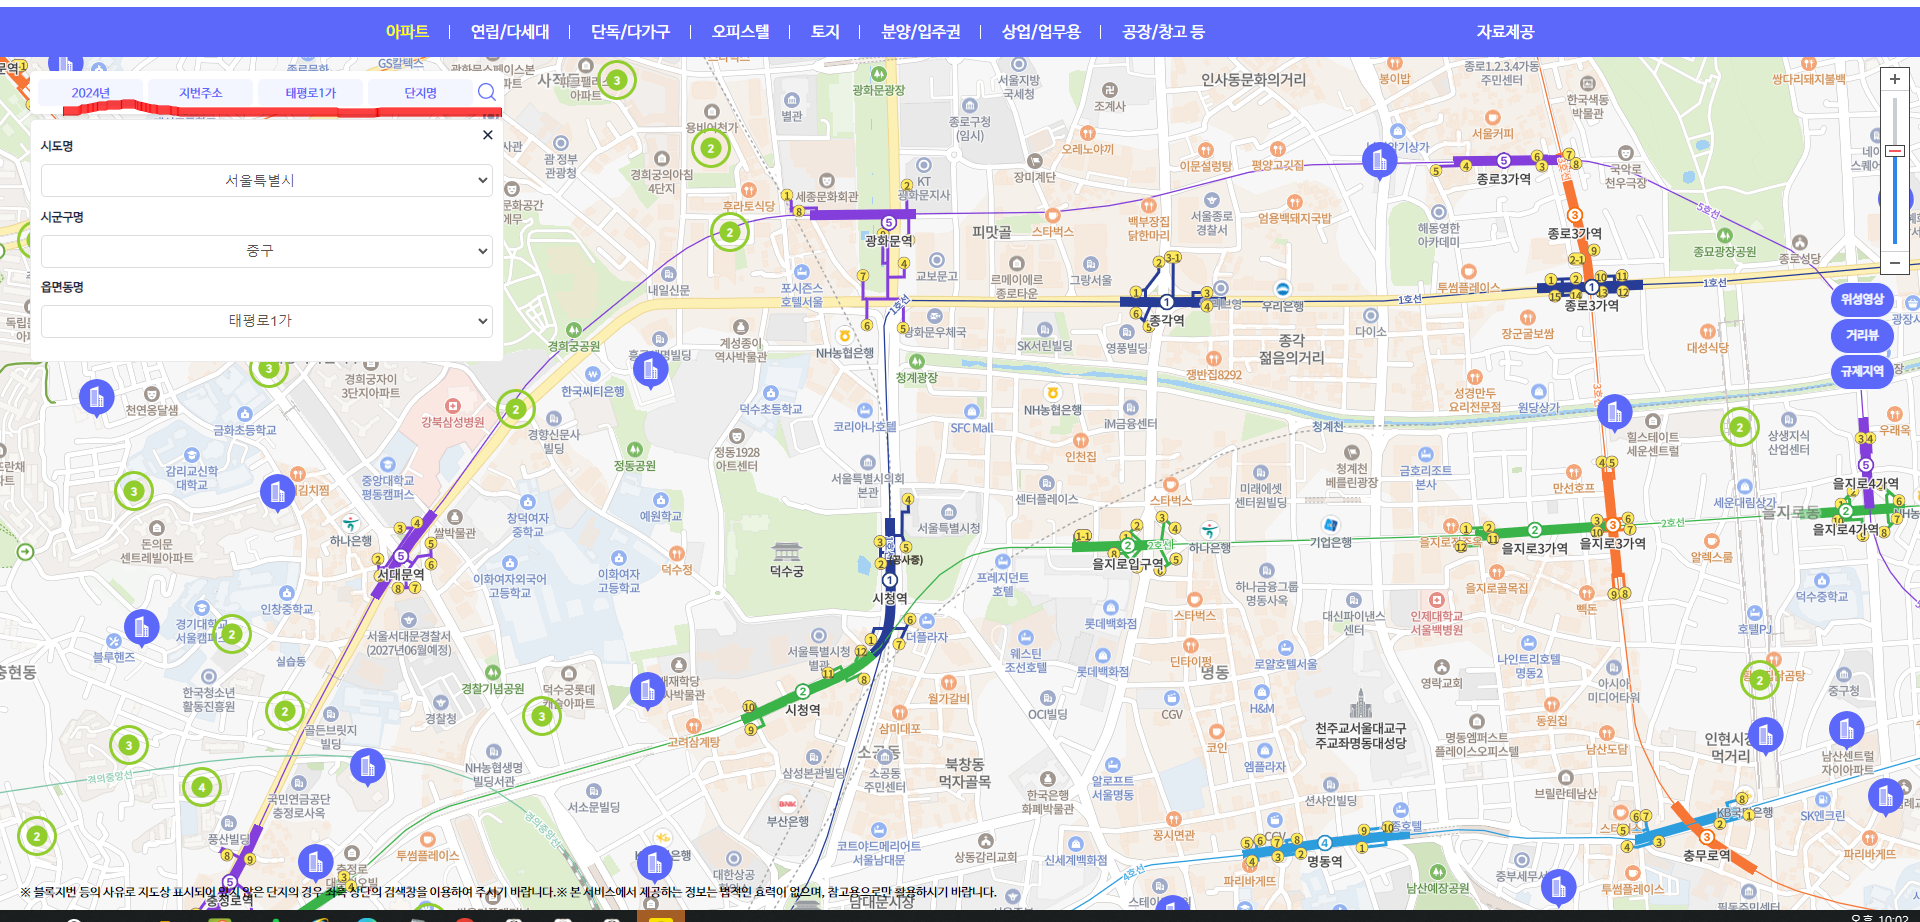This screenshot has width=1920, height=922.
Task: Toggle 거리뷰 street view
Action: coord(1862,335)
